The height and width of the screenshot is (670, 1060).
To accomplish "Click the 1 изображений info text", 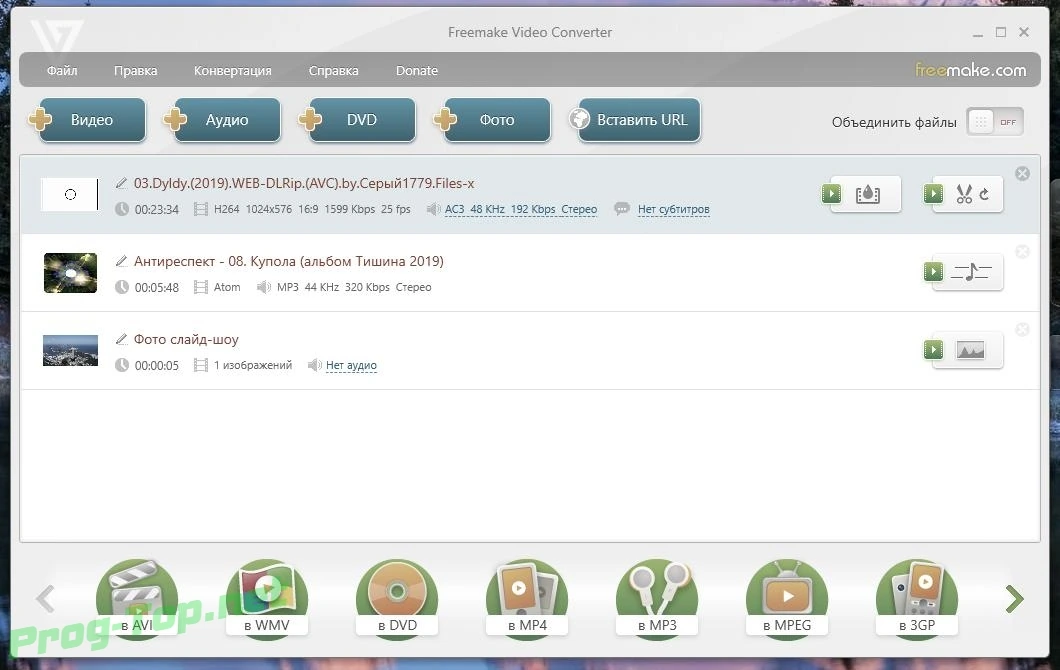I will point(253,365).
